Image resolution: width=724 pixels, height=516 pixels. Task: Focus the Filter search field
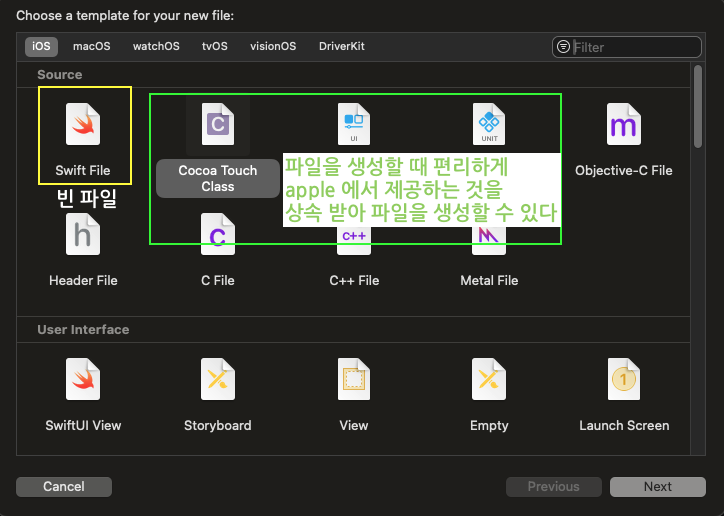(x=627, y=47)
